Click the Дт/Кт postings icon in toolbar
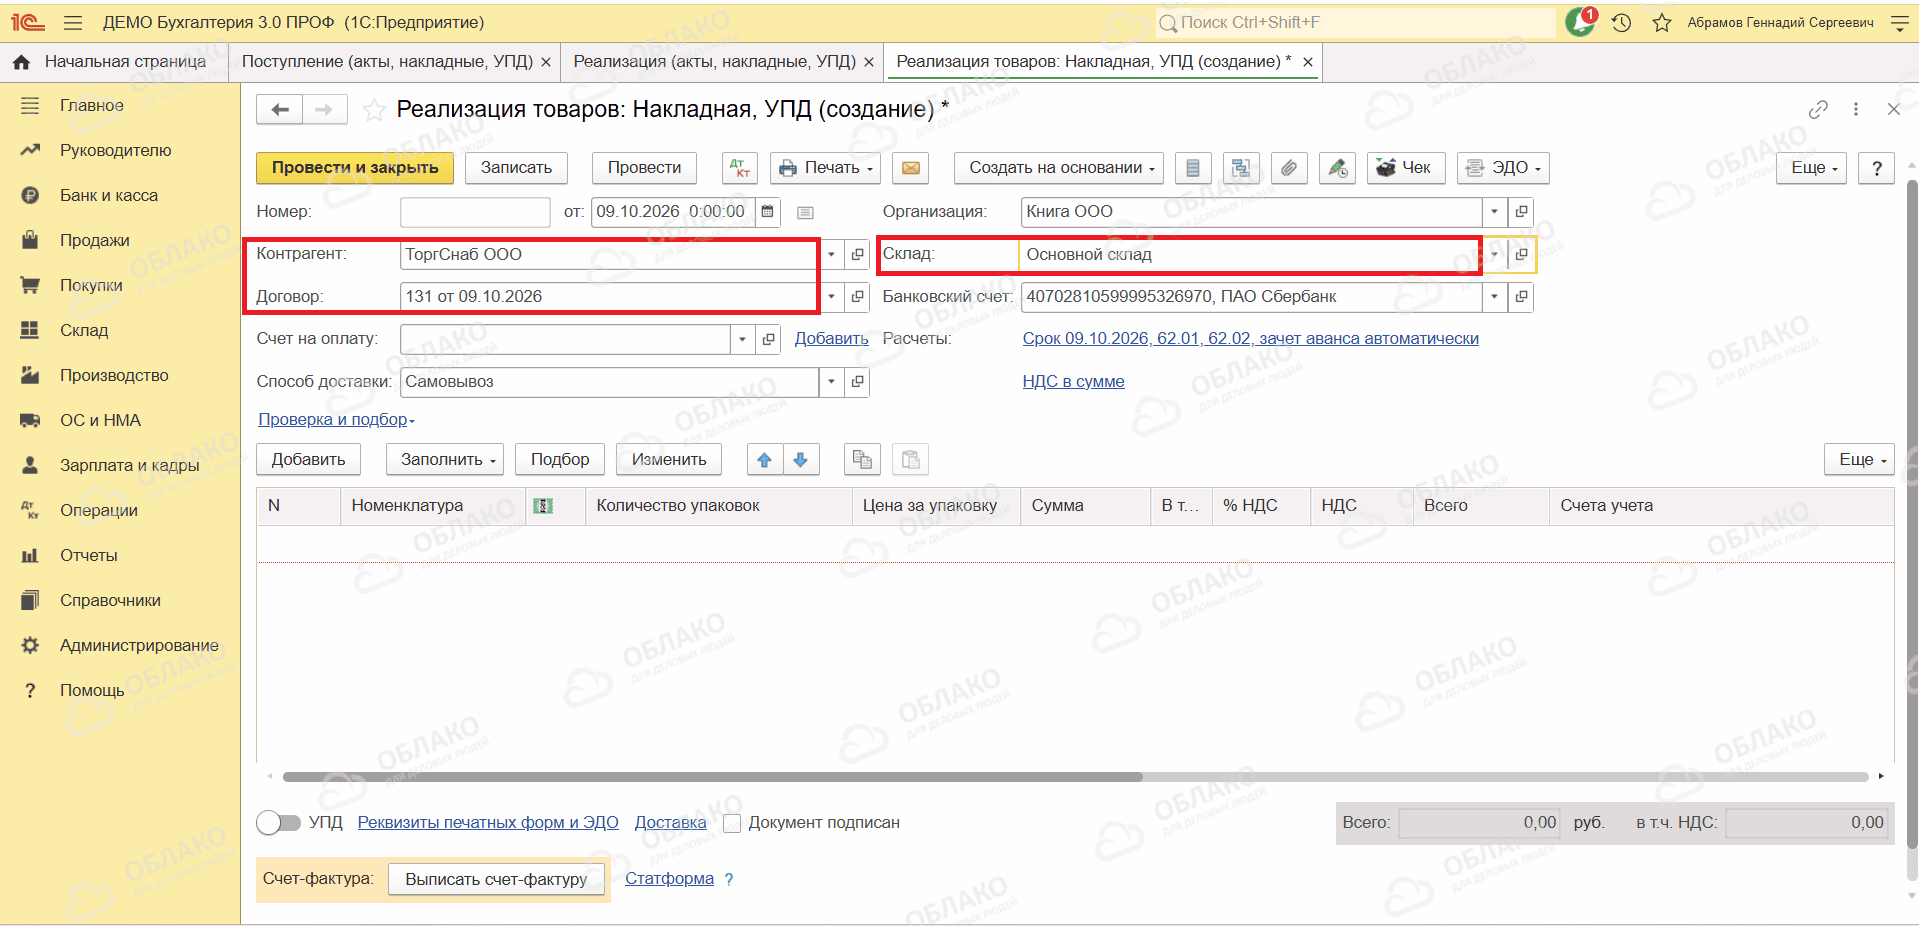The height and width of the screenshot is (926, 1919). pyautogui.click(x=740, y=168)
